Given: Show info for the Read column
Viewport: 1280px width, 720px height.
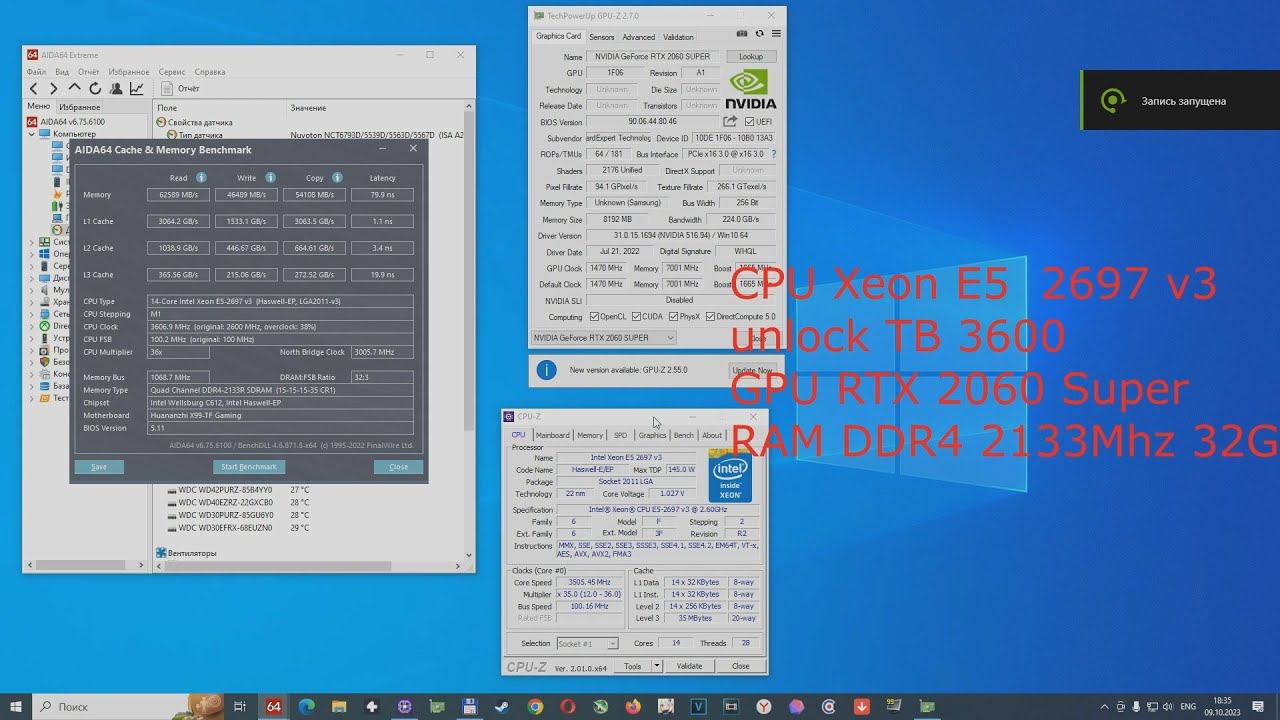Looking at the screenshot, I should [201, 177].
